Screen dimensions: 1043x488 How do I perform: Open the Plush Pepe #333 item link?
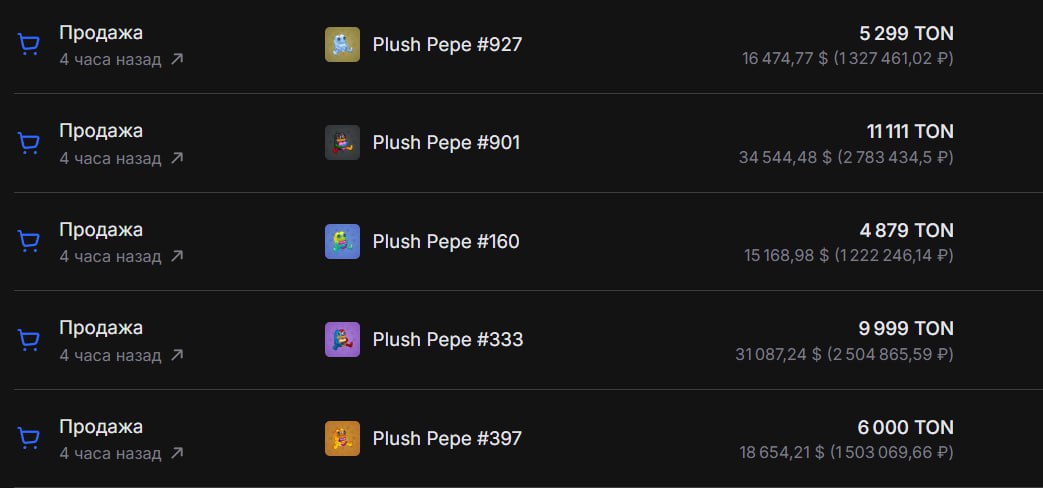[448, 340]
